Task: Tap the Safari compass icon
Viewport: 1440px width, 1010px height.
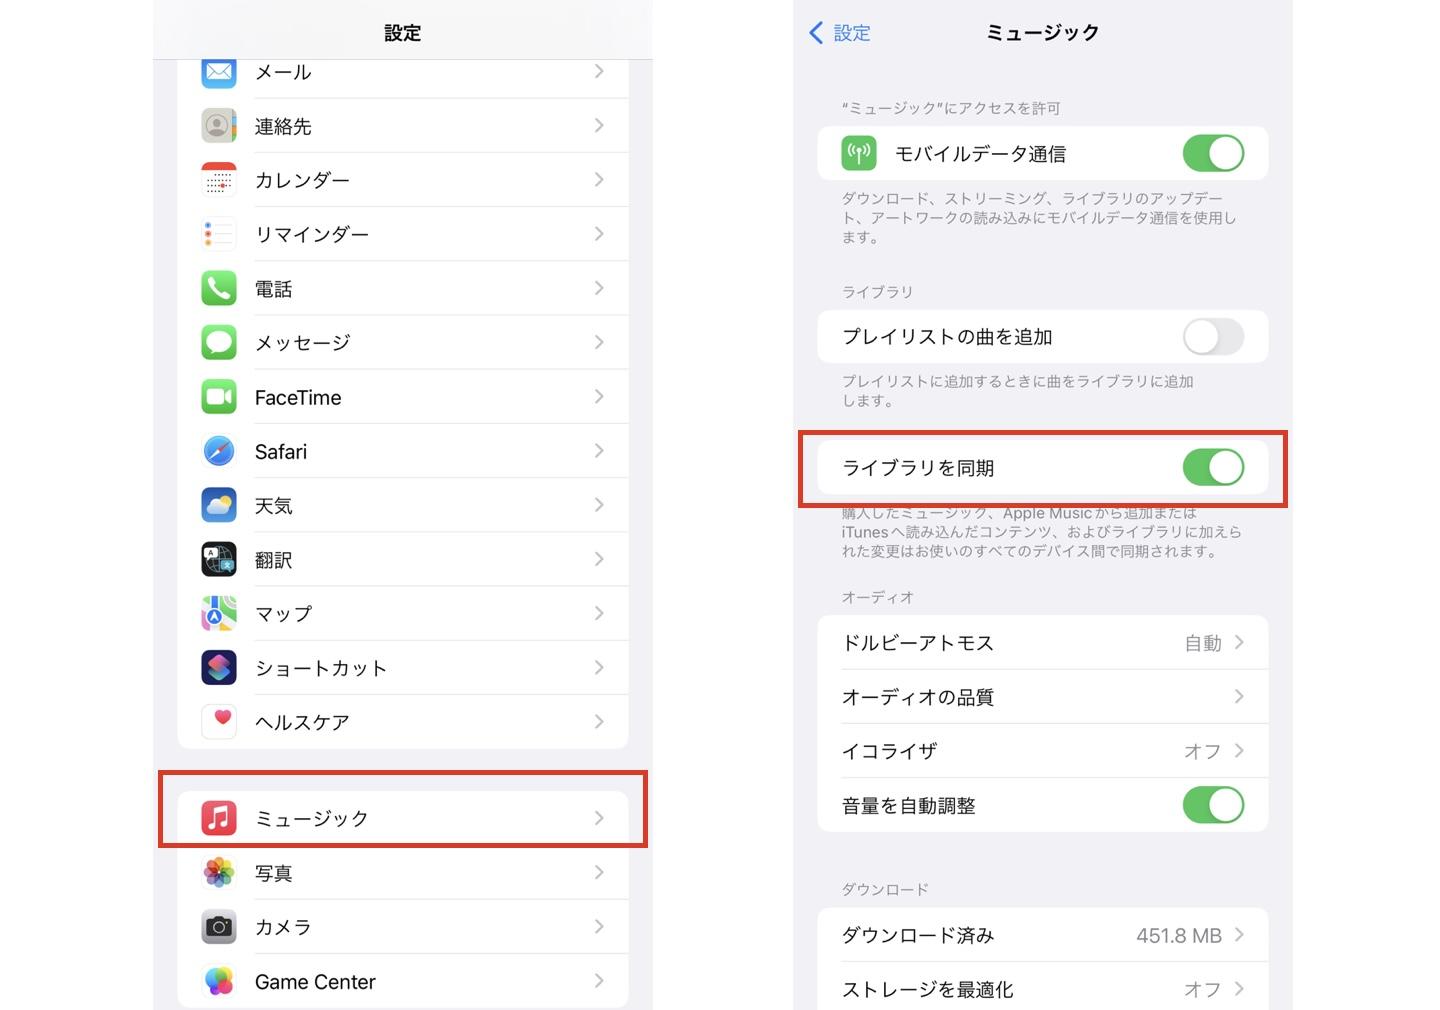Action: 219,451
